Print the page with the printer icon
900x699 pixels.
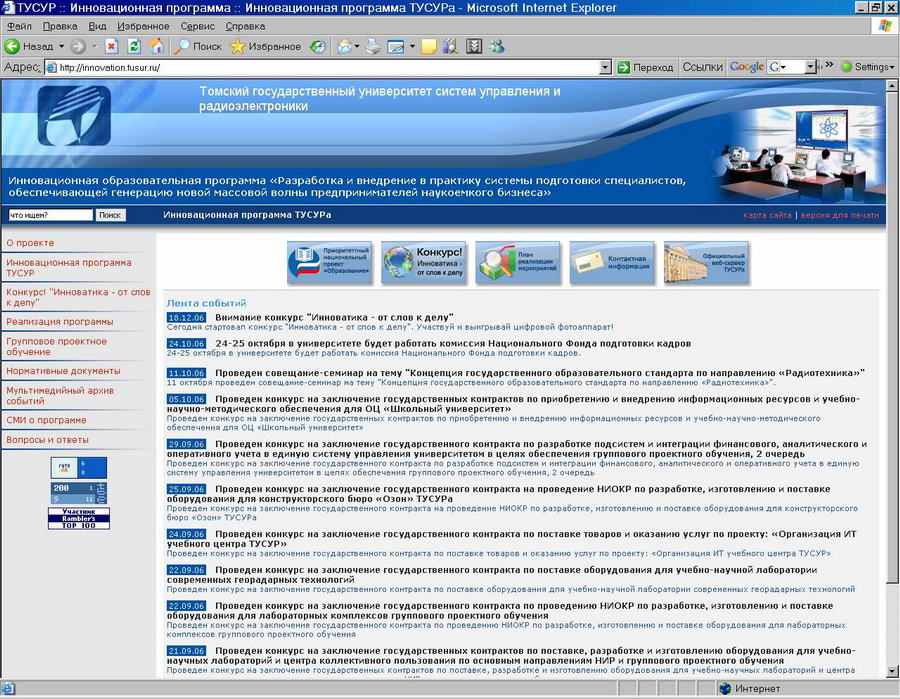click(x=373, y=46)
